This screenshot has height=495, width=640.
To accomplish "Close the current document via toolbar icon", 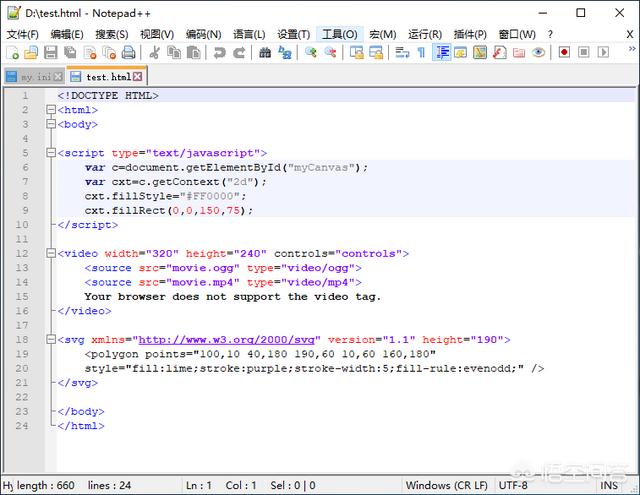I will coord(90,53).
